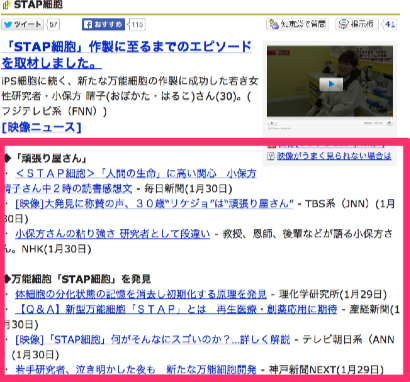Image resolution: width=410 pixels, height=382 pixels.
Task: Click the video player's rightmost control icon
Action: click(x=389, y=123)
